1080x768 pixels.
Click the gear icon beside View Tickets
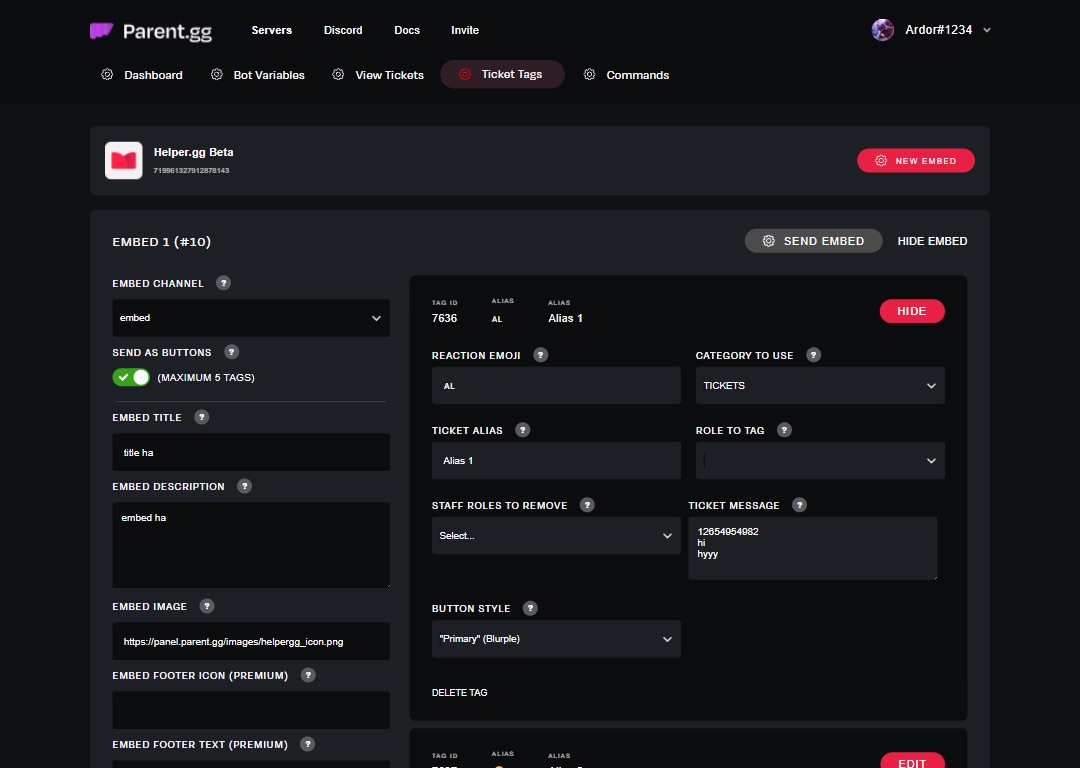click(x=338, y=74)
